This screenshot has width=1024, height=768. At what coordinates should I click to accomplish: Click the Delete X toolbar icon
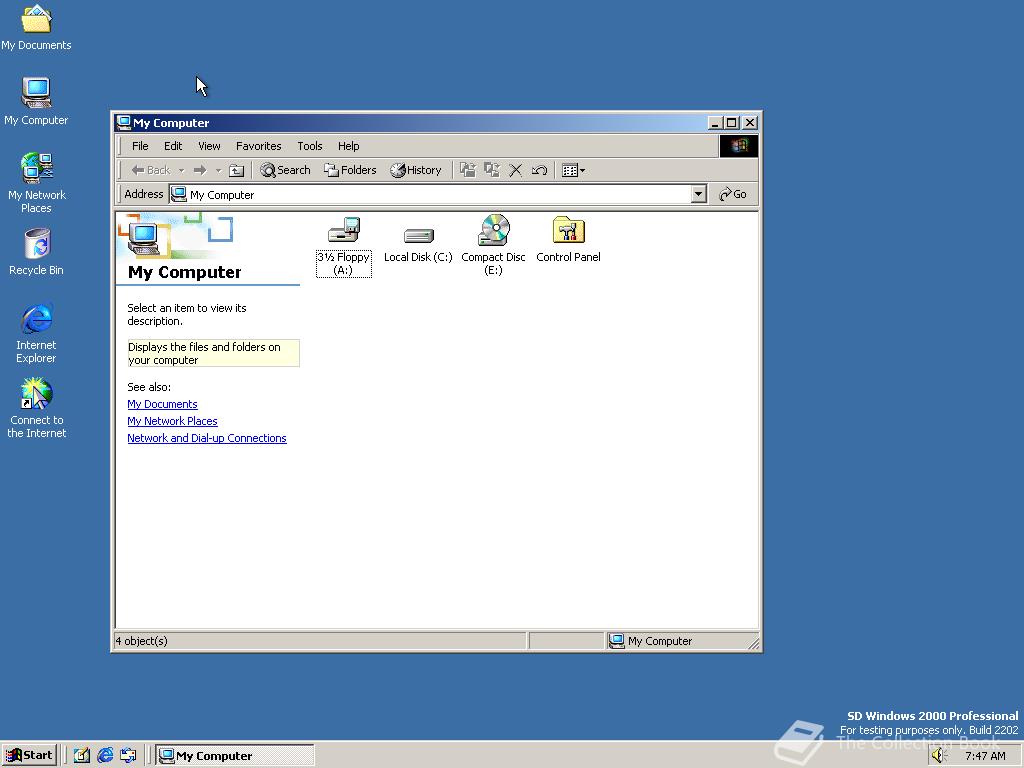tap(515, 170)
